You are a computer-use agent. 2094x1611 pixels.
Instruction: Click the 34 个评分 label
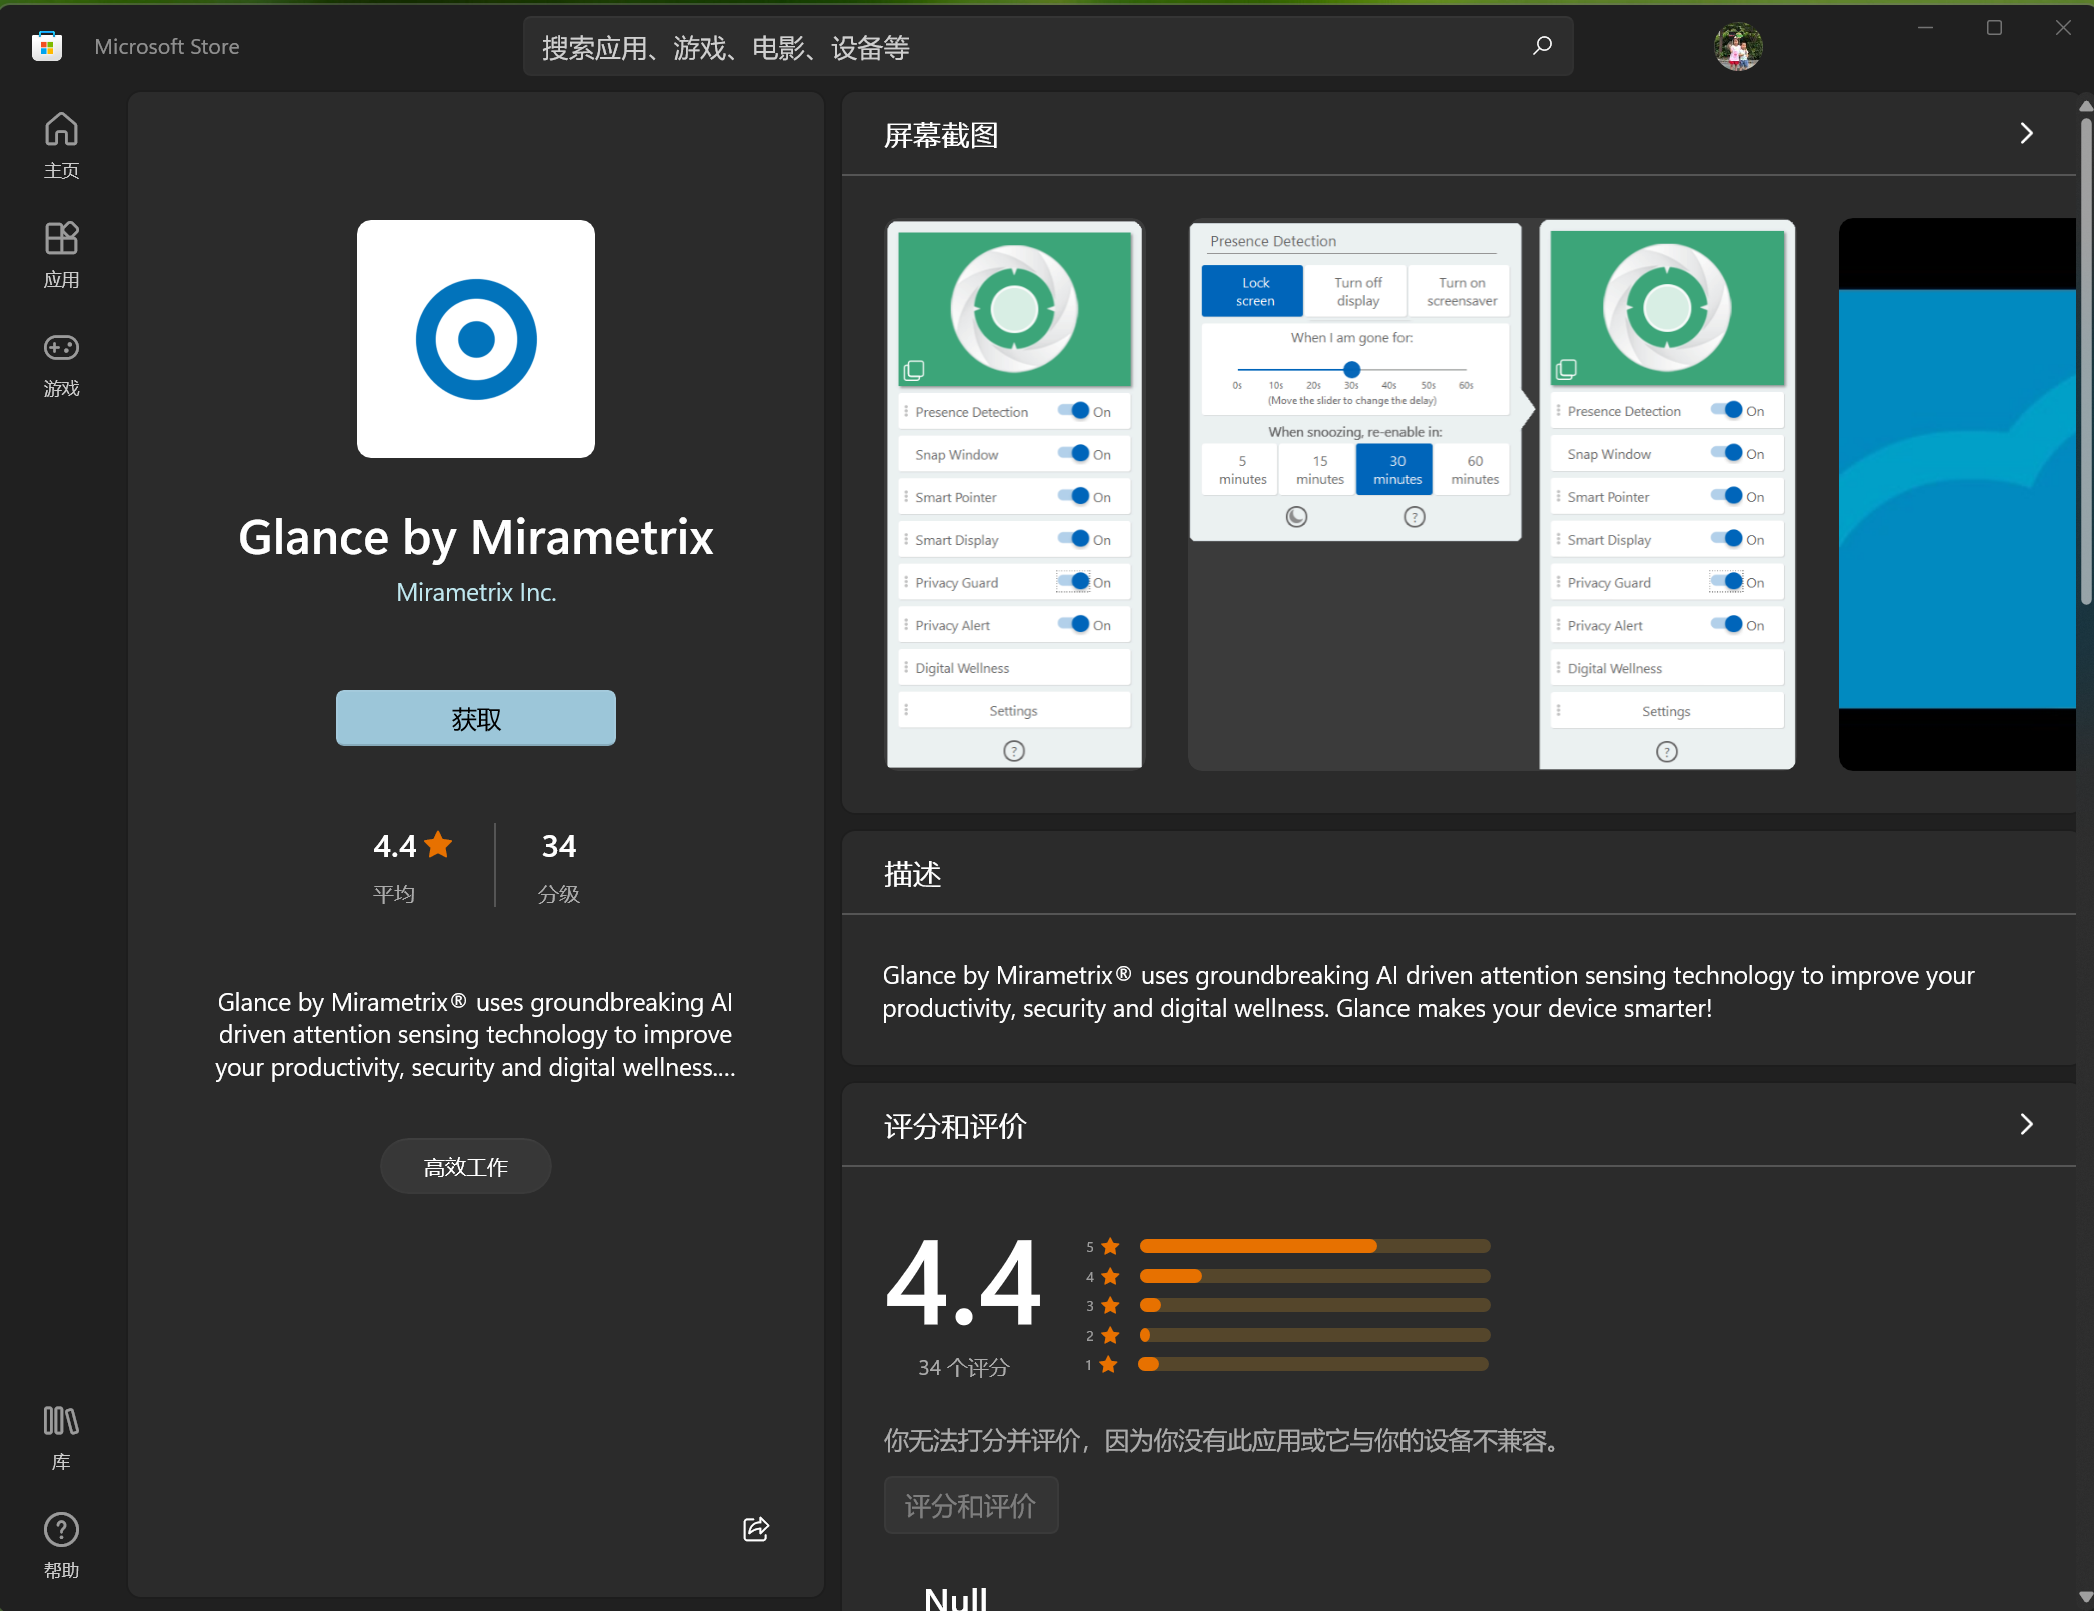964,1367
